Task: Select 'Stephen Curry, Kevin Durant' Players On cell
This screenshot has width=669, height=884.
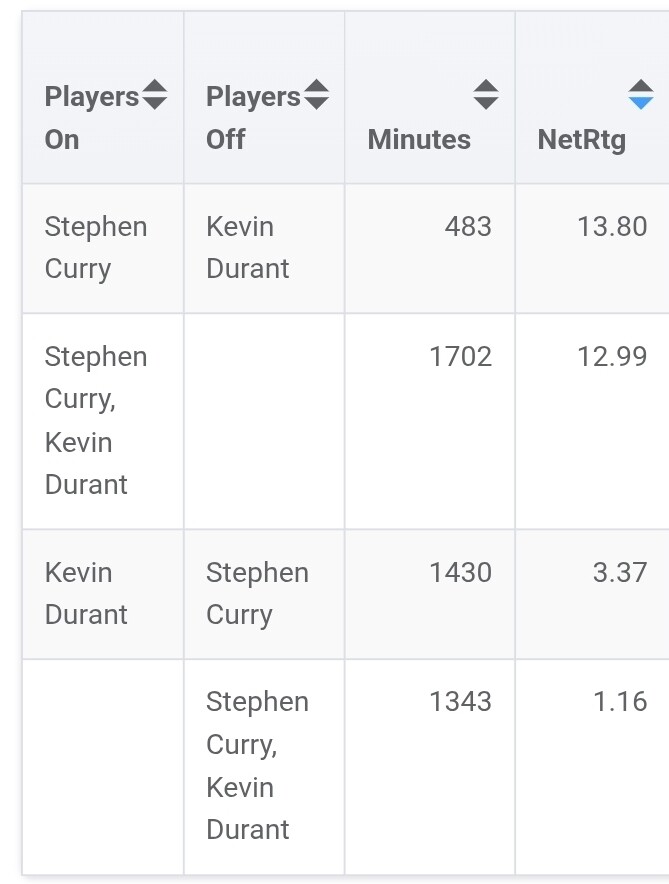Action: [96, 420]
